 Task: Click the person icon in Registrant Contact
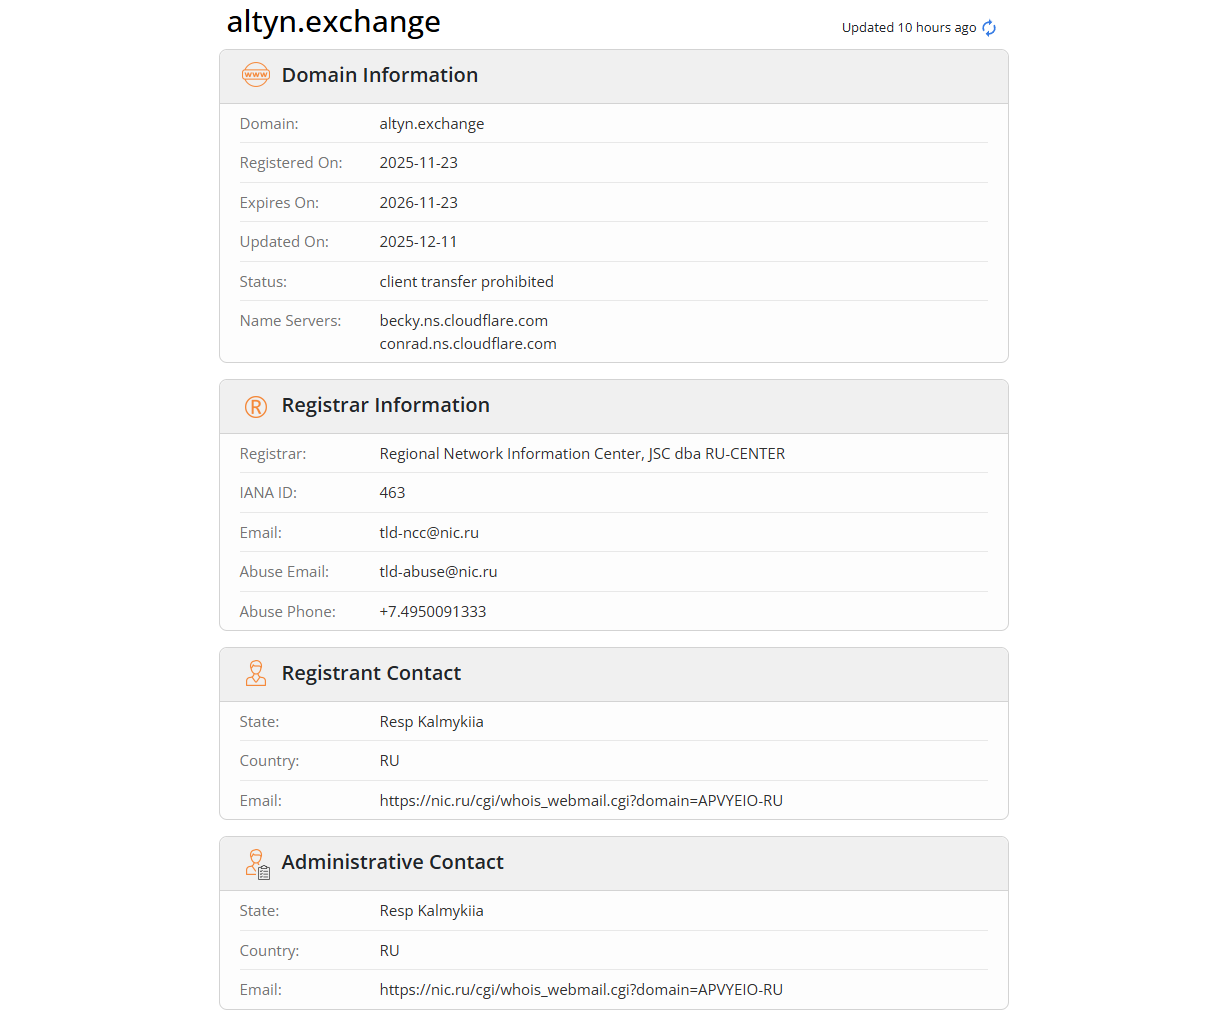[x=256, y=673]
